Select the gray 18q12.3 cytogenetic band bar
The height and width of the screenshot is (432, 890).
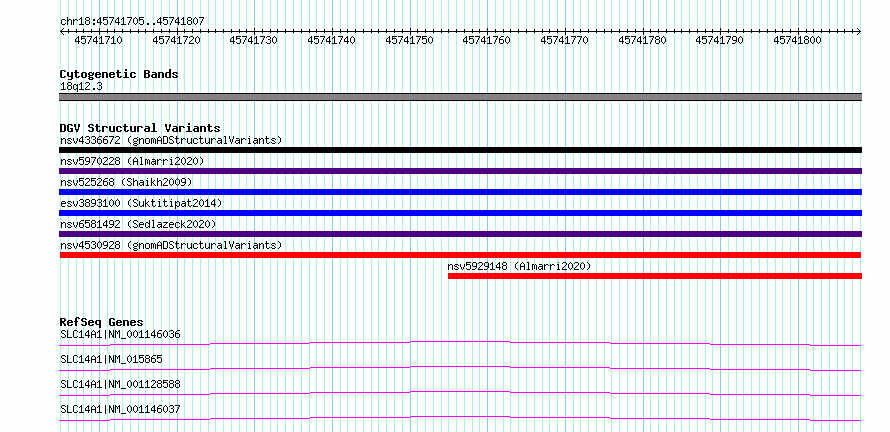tap(460, 97)
